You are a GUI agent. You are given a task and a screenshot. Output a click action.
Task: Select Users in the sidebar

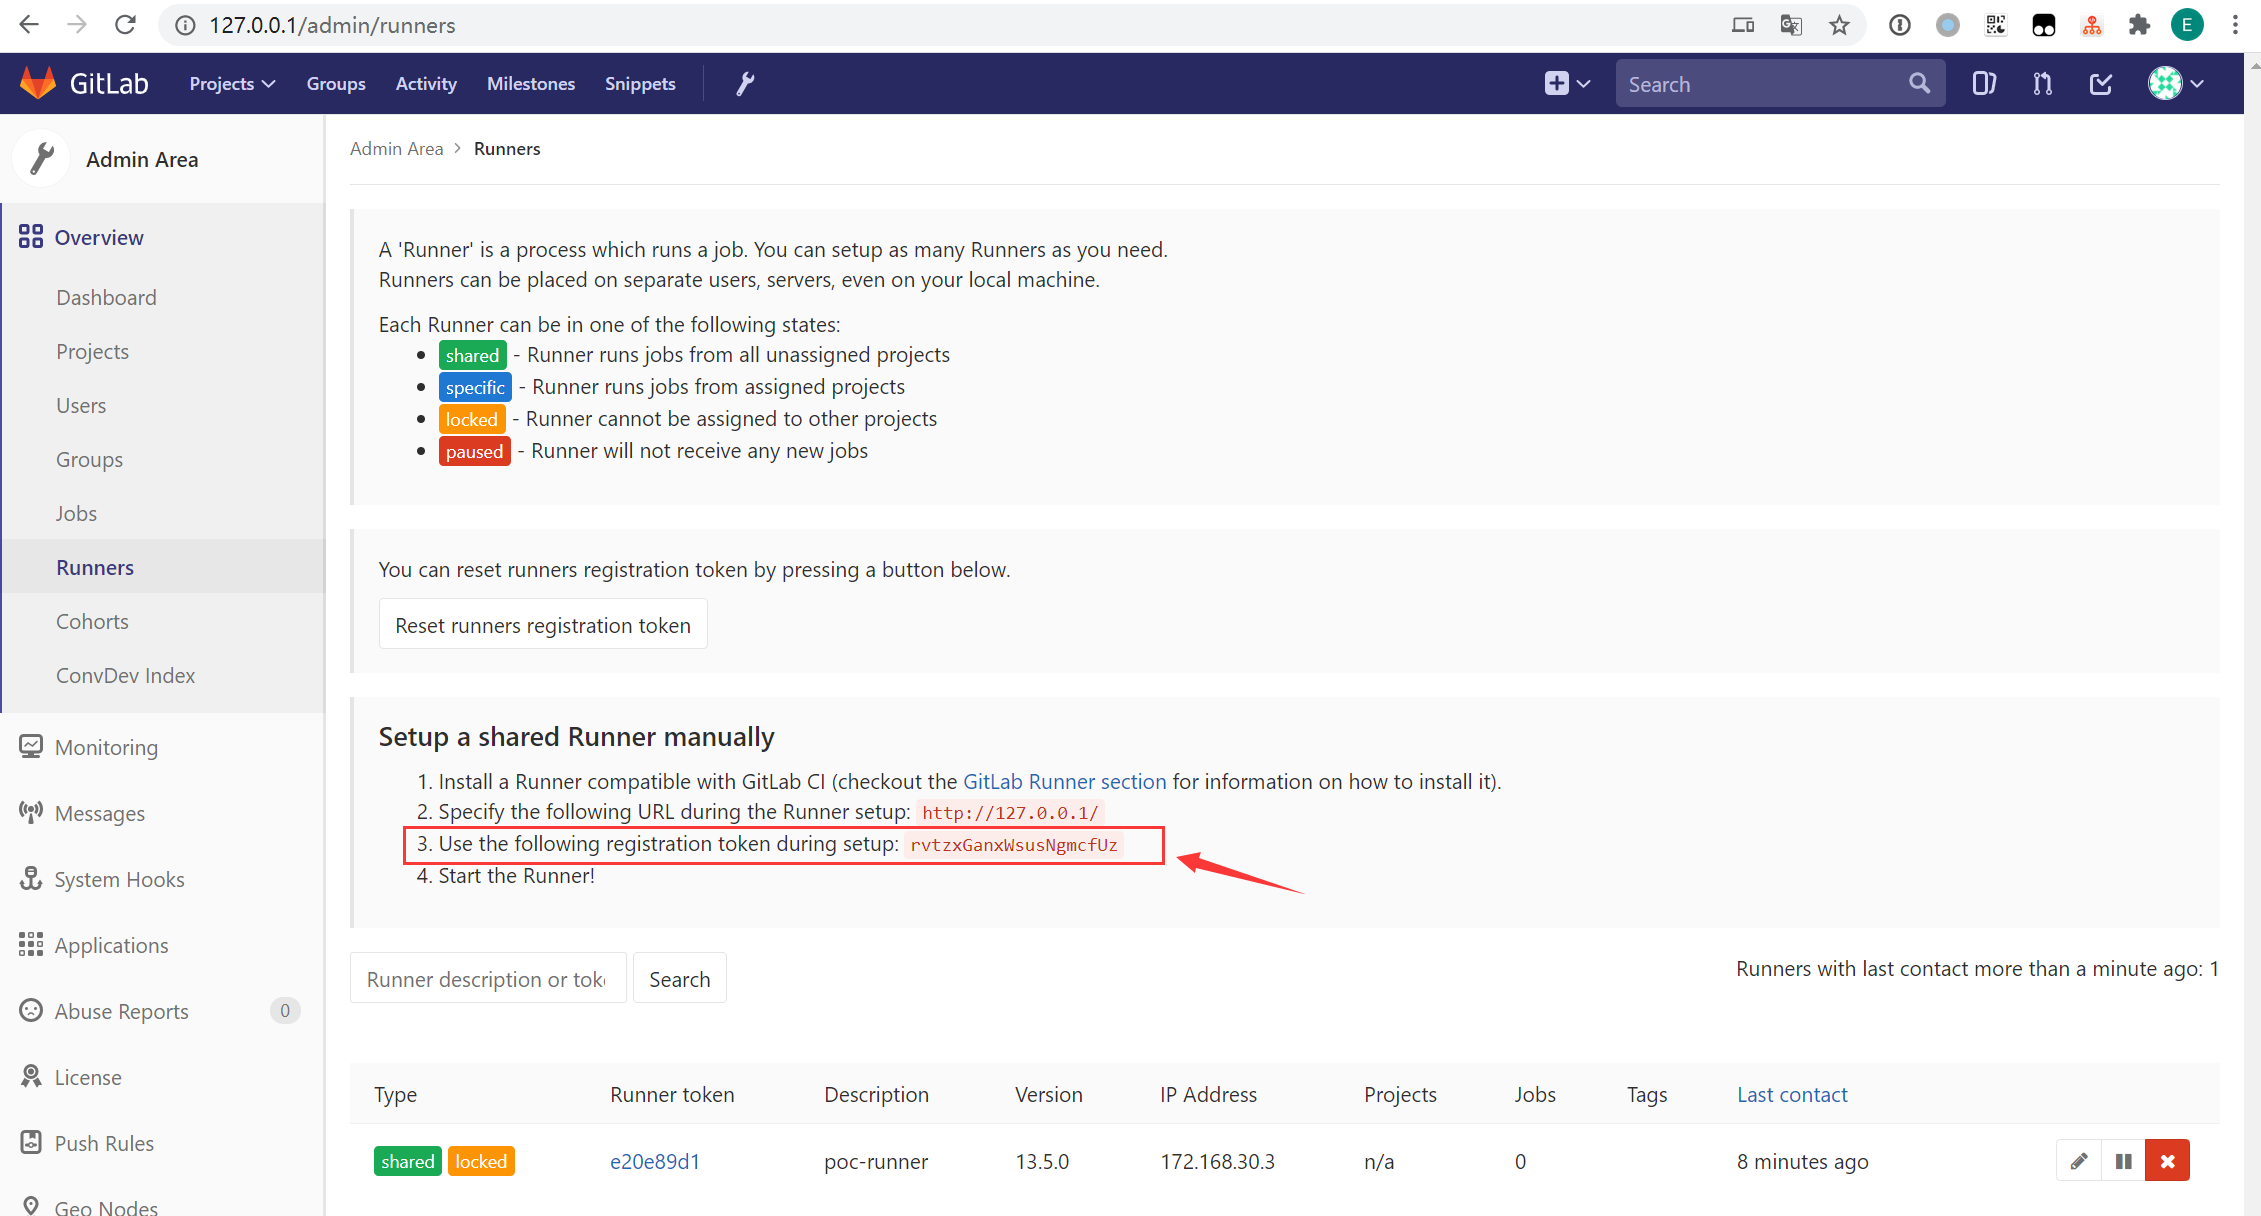[x=81, y=405]
